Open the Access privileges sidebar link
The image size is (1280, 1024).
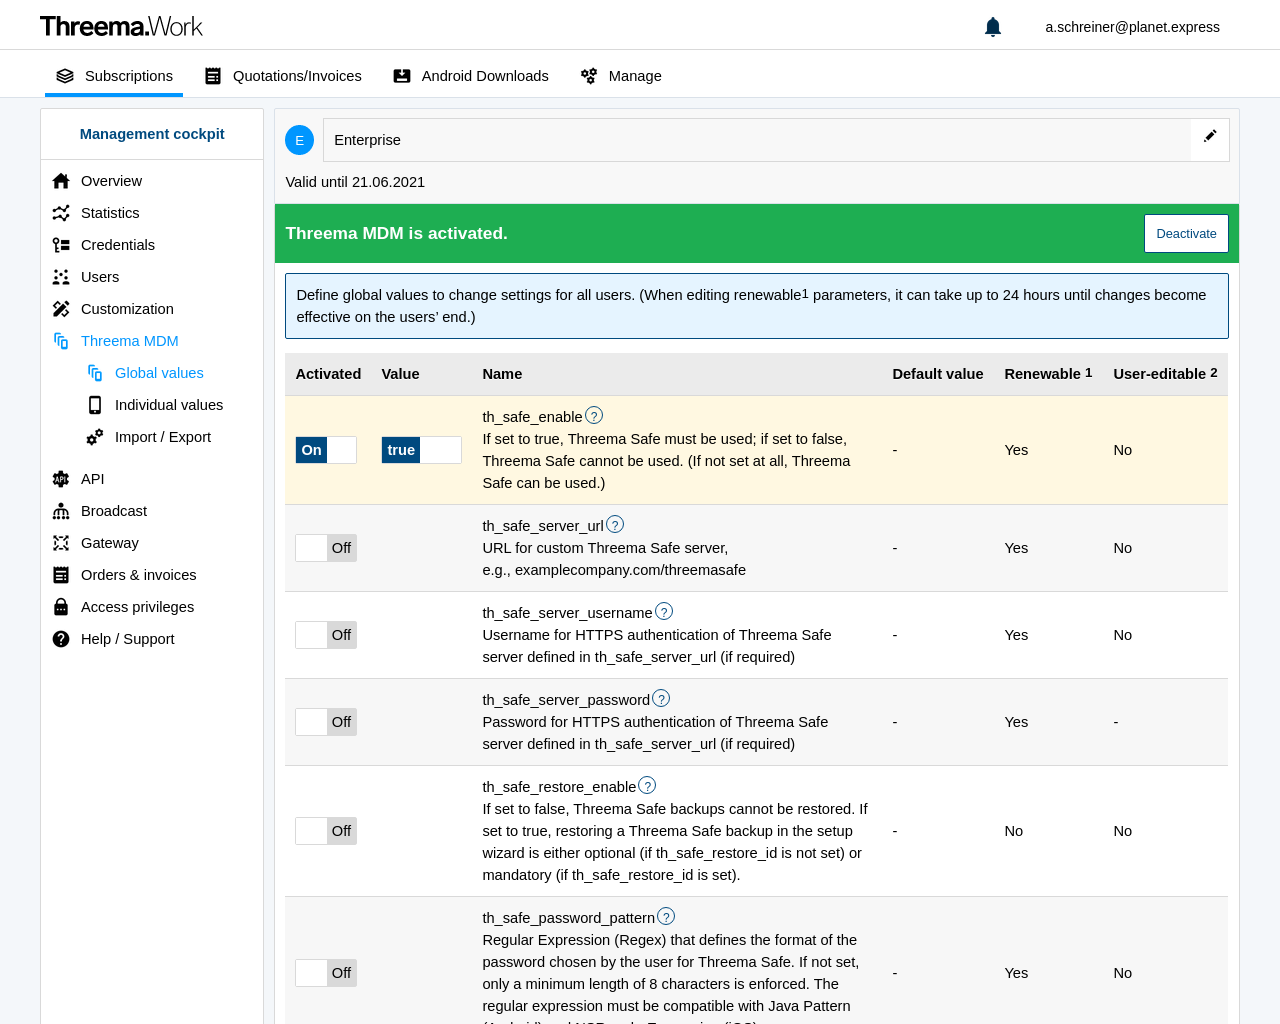tap(137, 607)
